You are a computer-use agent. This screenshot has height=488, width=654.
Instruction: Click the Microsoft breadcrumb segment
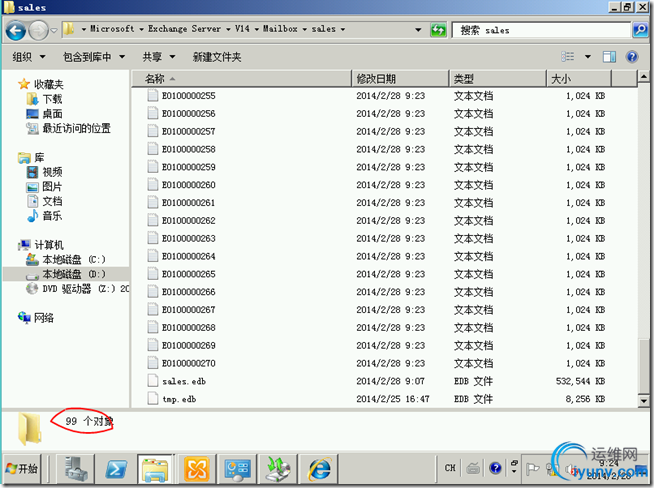(112, 29)
